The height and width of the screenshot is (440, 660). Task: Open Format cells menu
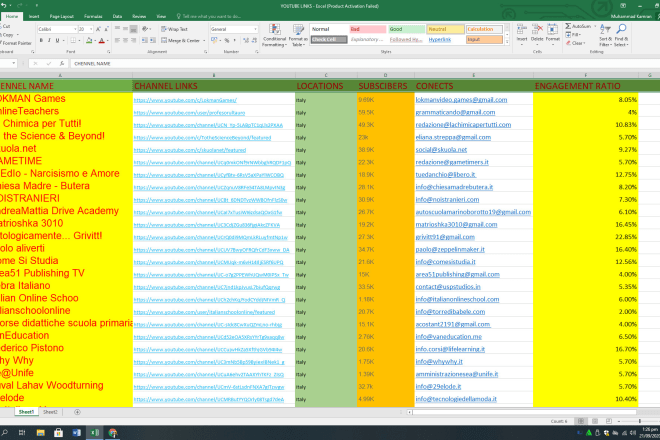(552, 35)
